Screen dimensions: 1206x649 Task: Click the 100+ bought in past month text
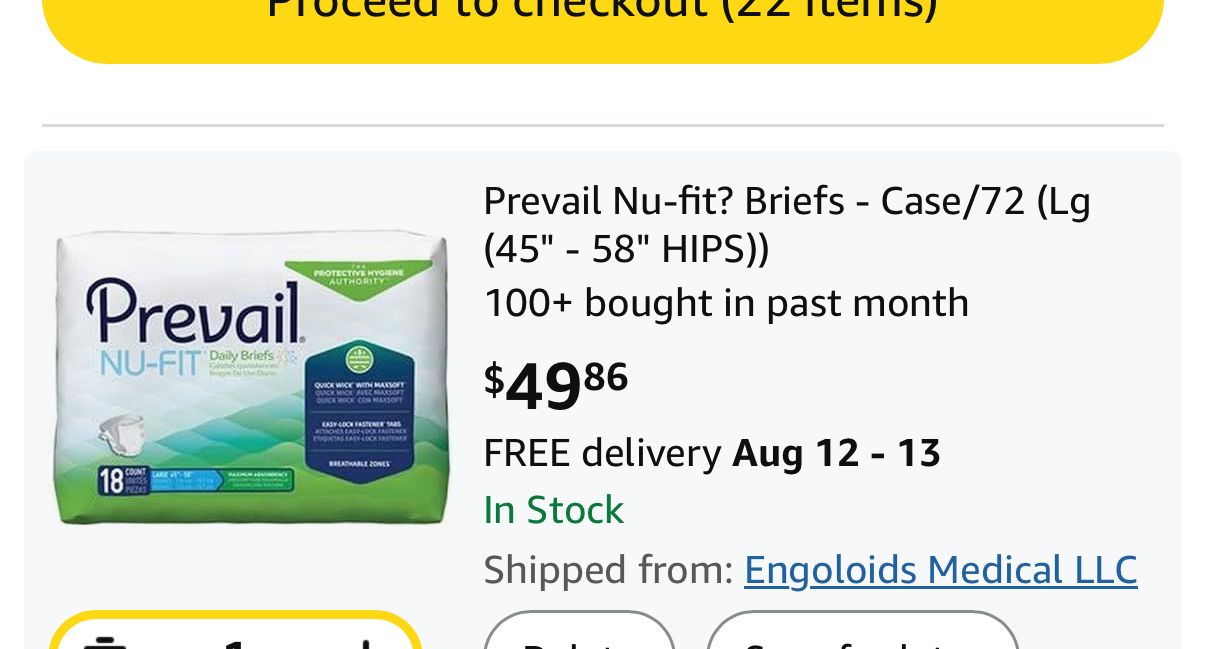click(726, 303)
